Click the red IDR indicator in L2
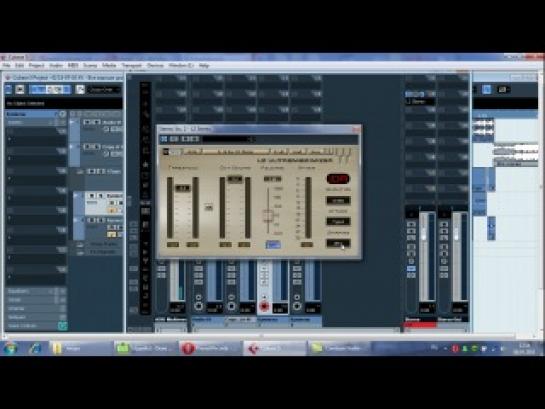Image resolution: width=545 pixels, height=409 pixels. (x=338, y=179)
